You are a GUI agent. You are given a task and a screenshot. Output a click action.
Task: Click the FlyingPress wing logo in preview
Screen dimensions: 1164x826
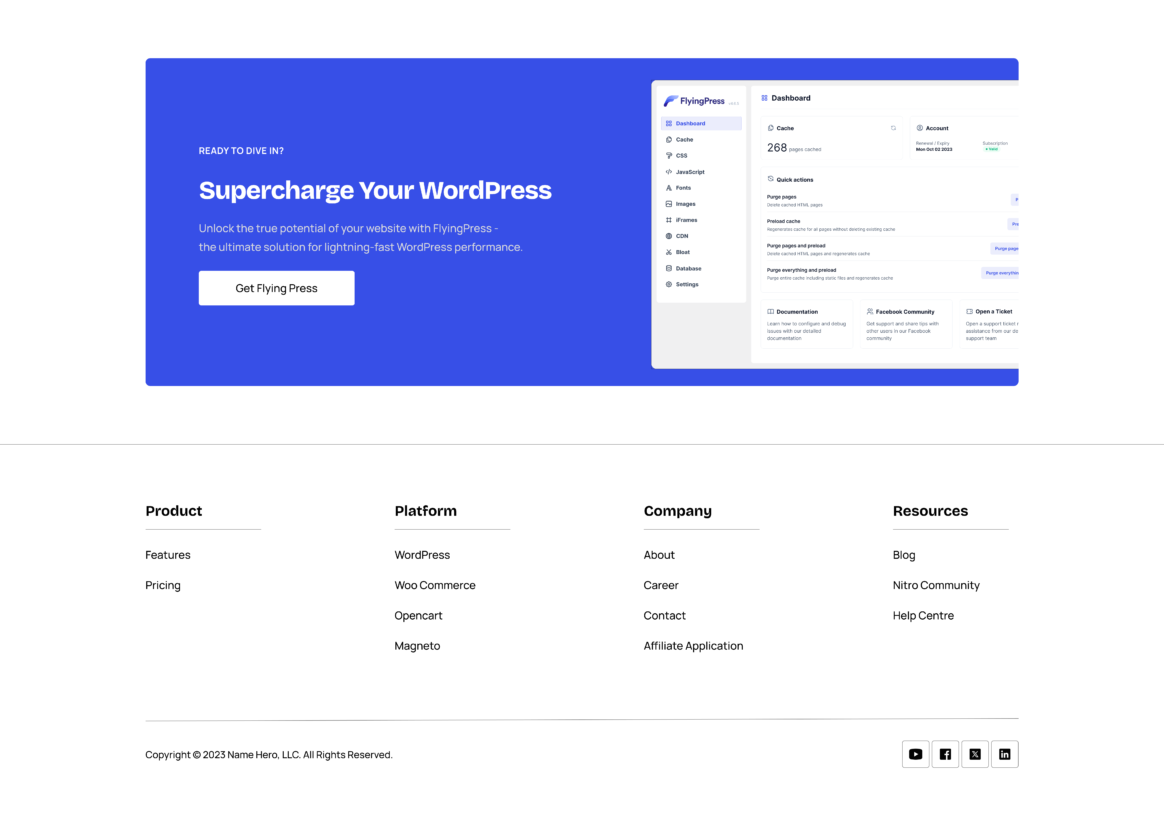[x=670, y=101]
